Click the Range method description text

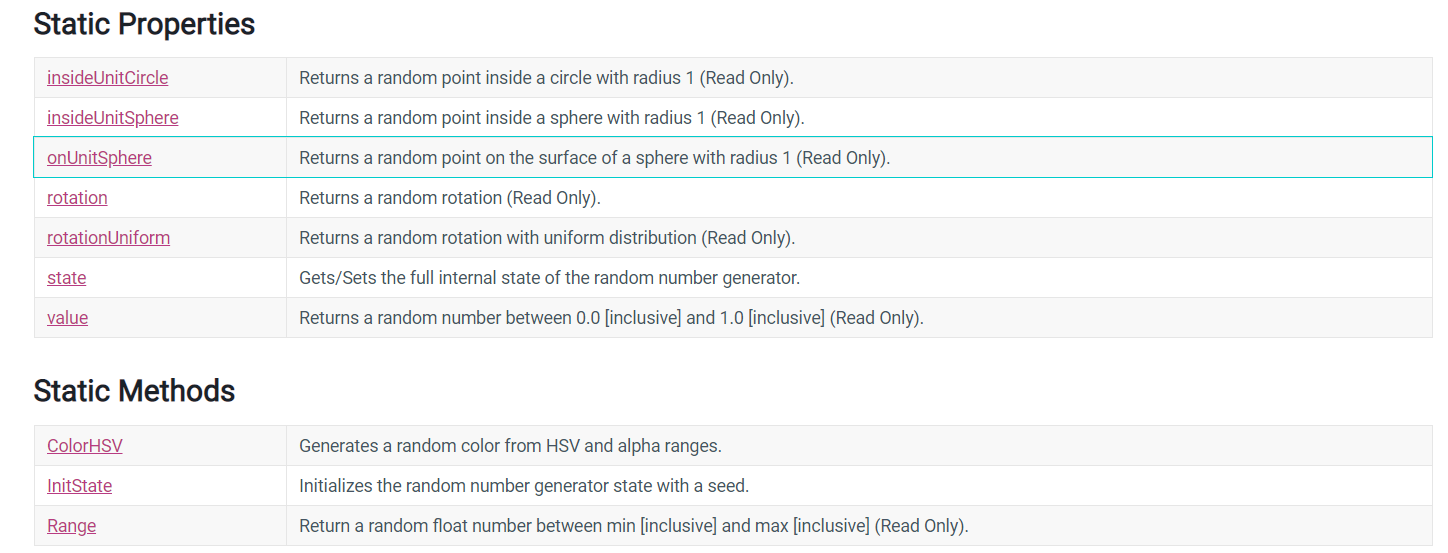point(634,525)
